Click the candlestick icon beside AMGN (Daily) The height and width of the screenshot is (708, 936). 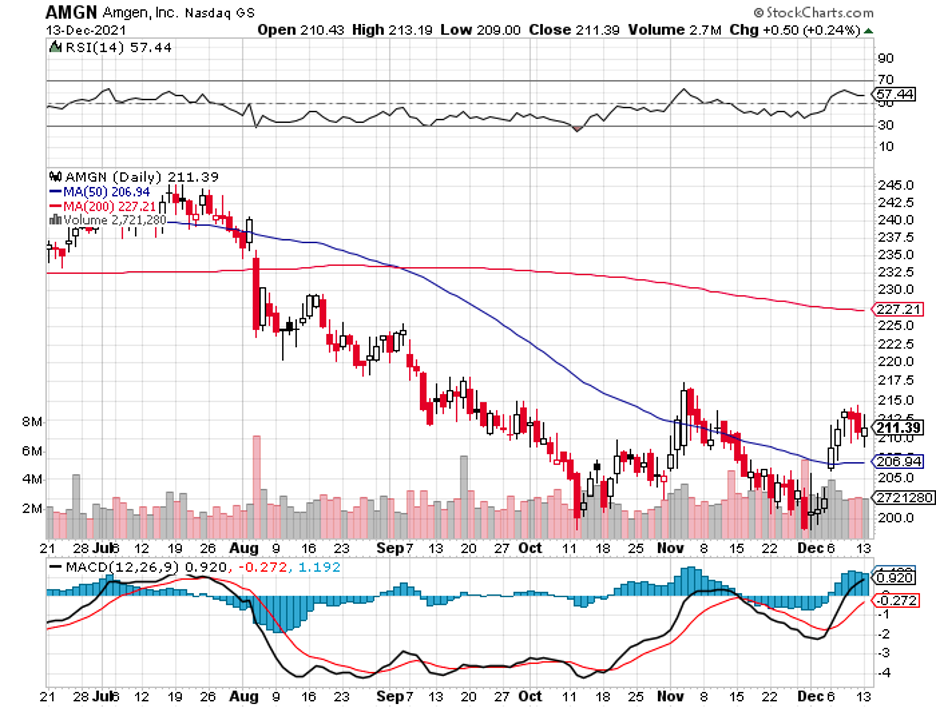[x=54, y=176]
